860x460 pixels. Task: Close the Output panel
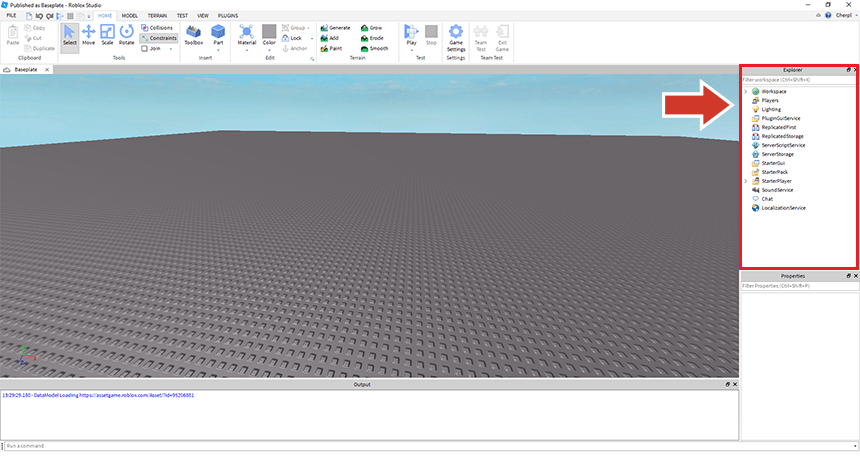pos(735,384)
